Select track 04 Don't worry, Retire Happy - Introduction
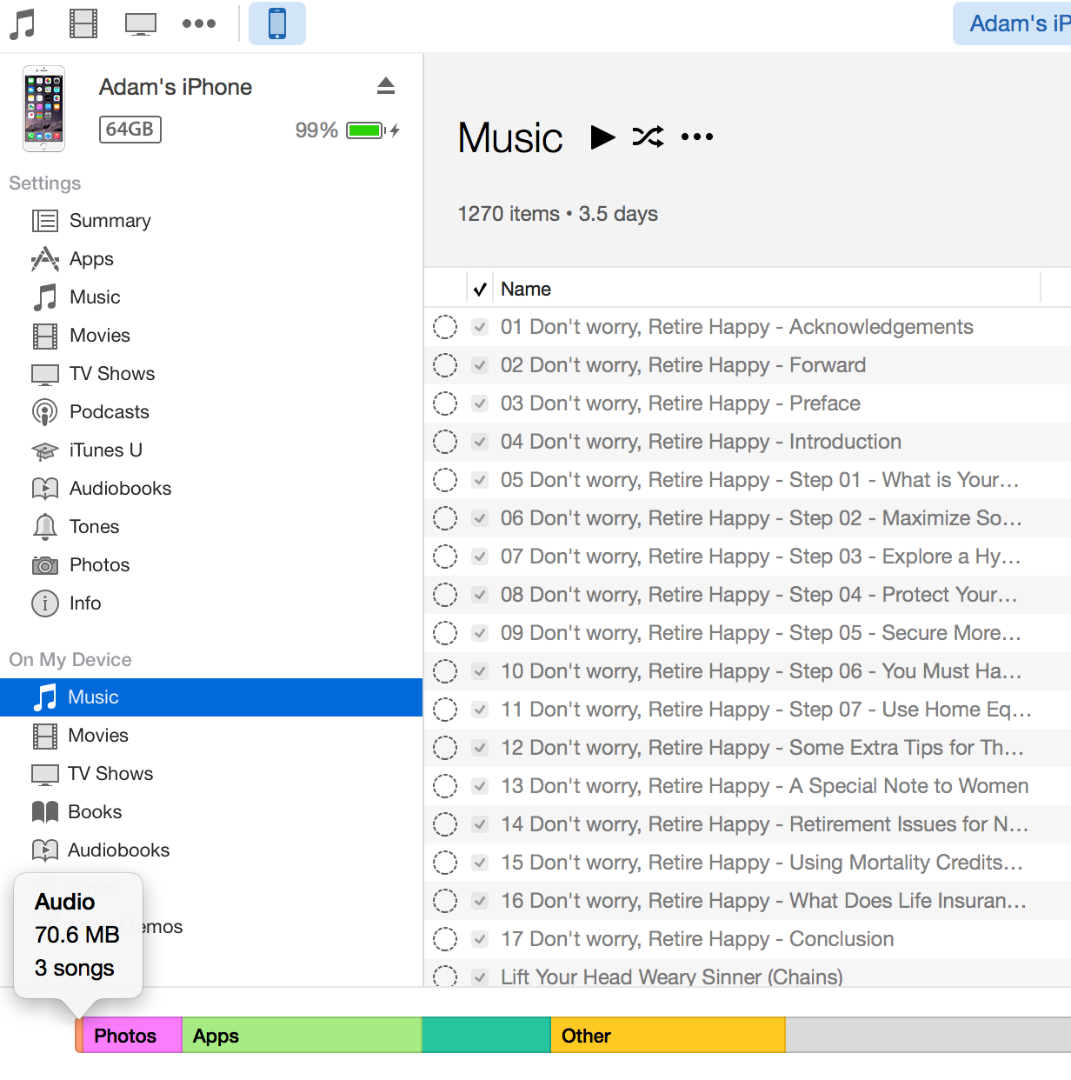Image resolution: width=1071 pixels, height=1080 pixels. click(x=701, y=442)
